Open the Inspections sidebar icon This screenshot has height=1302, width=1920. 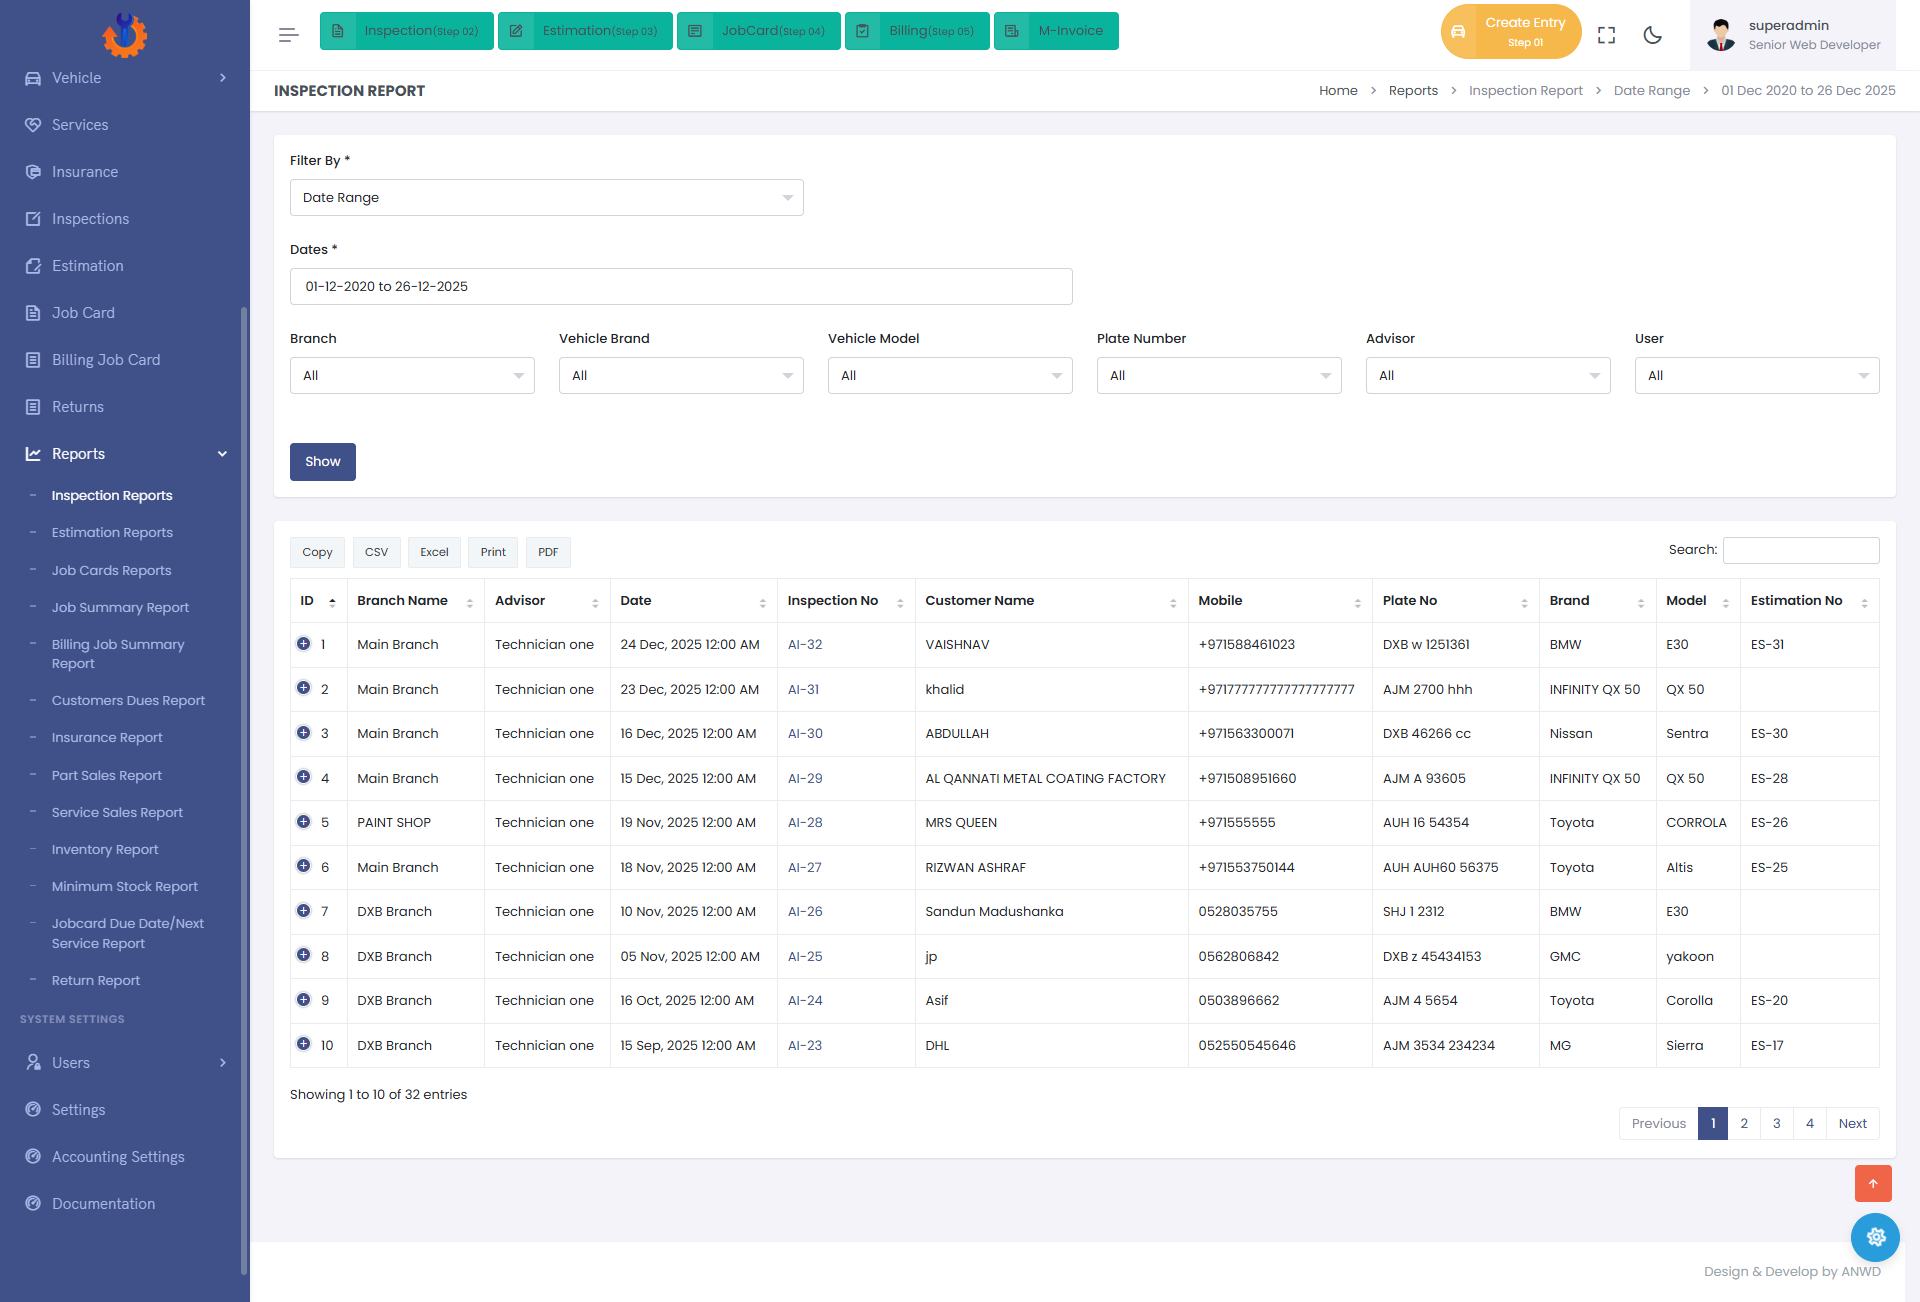(33, 219)
